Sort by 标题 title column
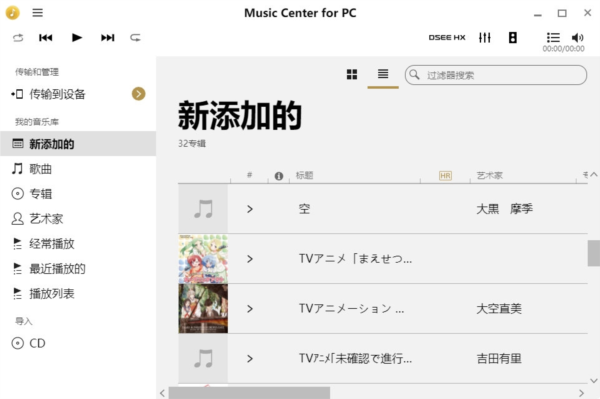This screenshot has width=600, height=399. (x=305, y=175)
